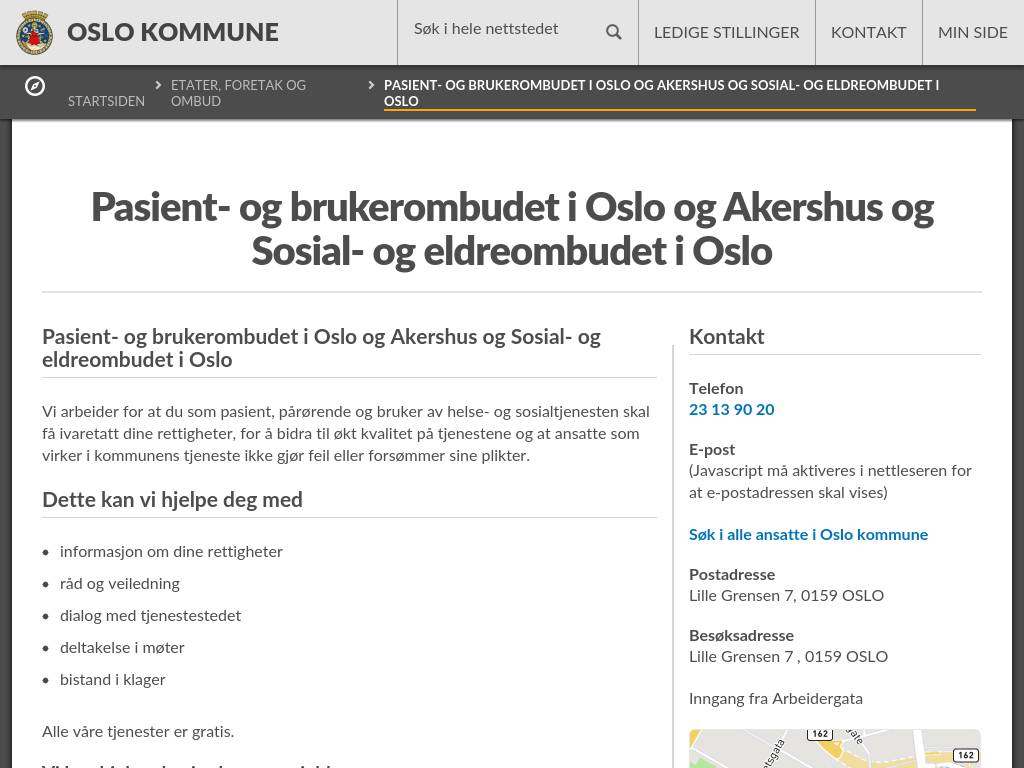
Task: Click the map thumbnail below the address
Action: coord(834,749)
